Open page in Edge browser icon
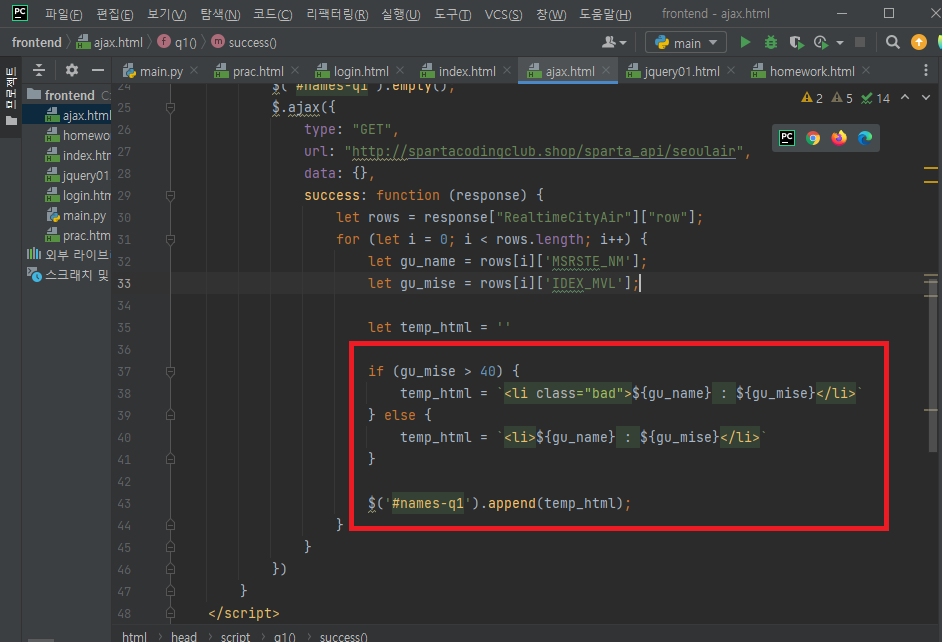Image resolution: width=942 pixels, height=642 pixels. pos(865,138)
